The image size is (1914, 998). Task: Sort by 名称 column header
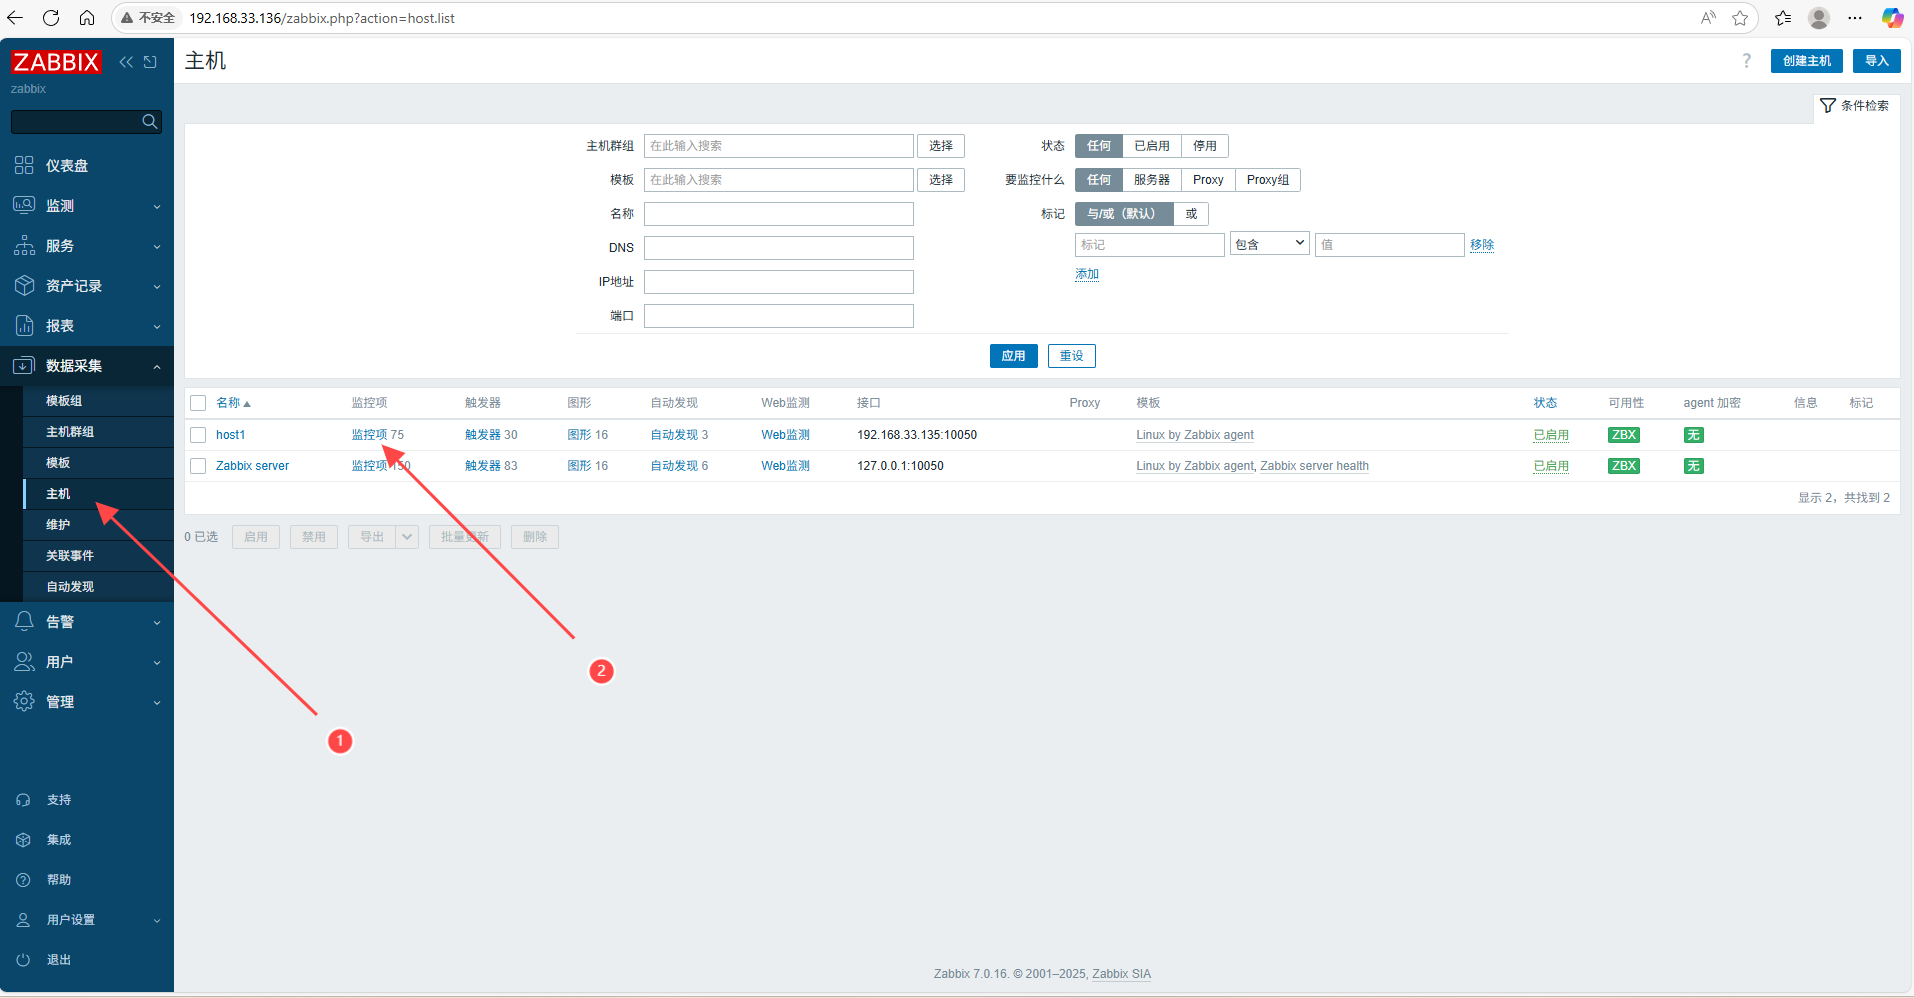(233, 403)
